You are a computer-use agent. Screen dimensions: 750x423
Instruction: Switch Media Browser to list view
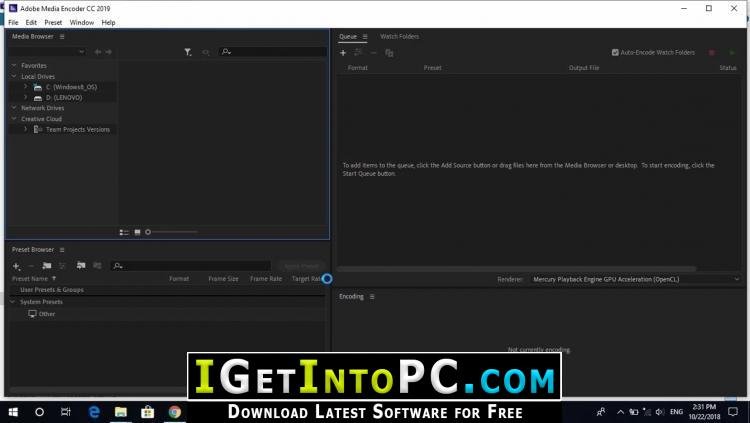click(124, 232)
